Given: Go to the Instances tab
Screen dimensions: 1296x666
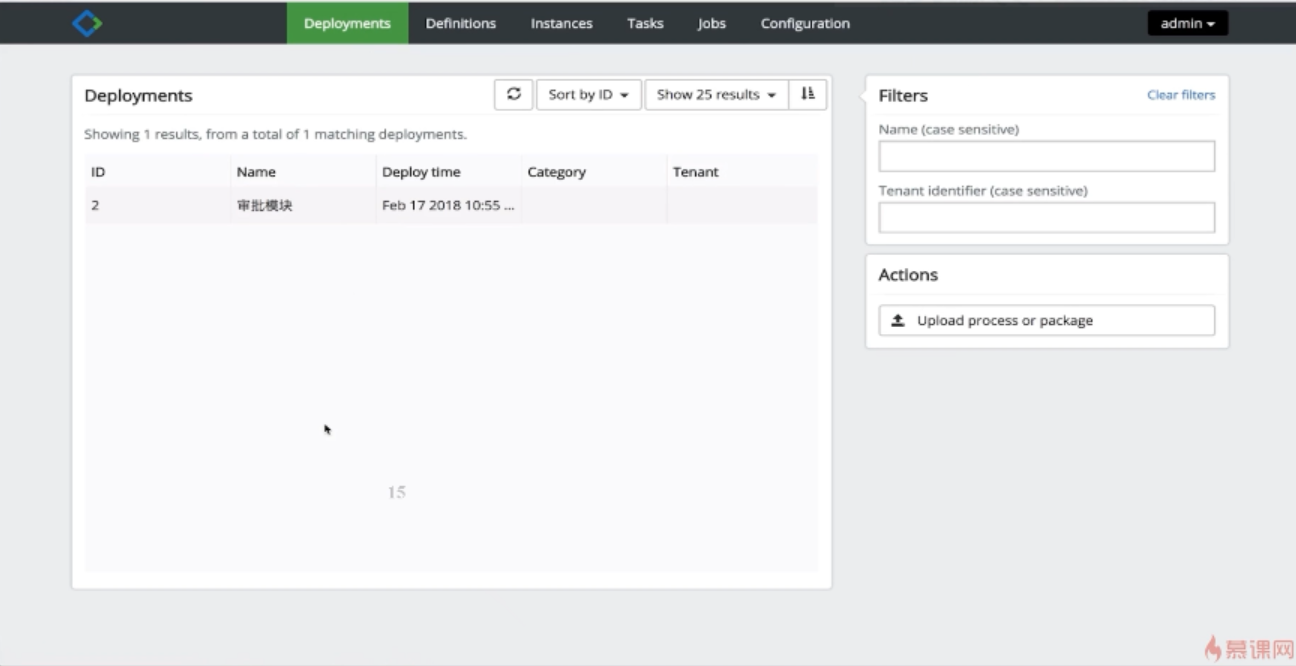Looking at the screenshot, I should (x=562, y=23).
